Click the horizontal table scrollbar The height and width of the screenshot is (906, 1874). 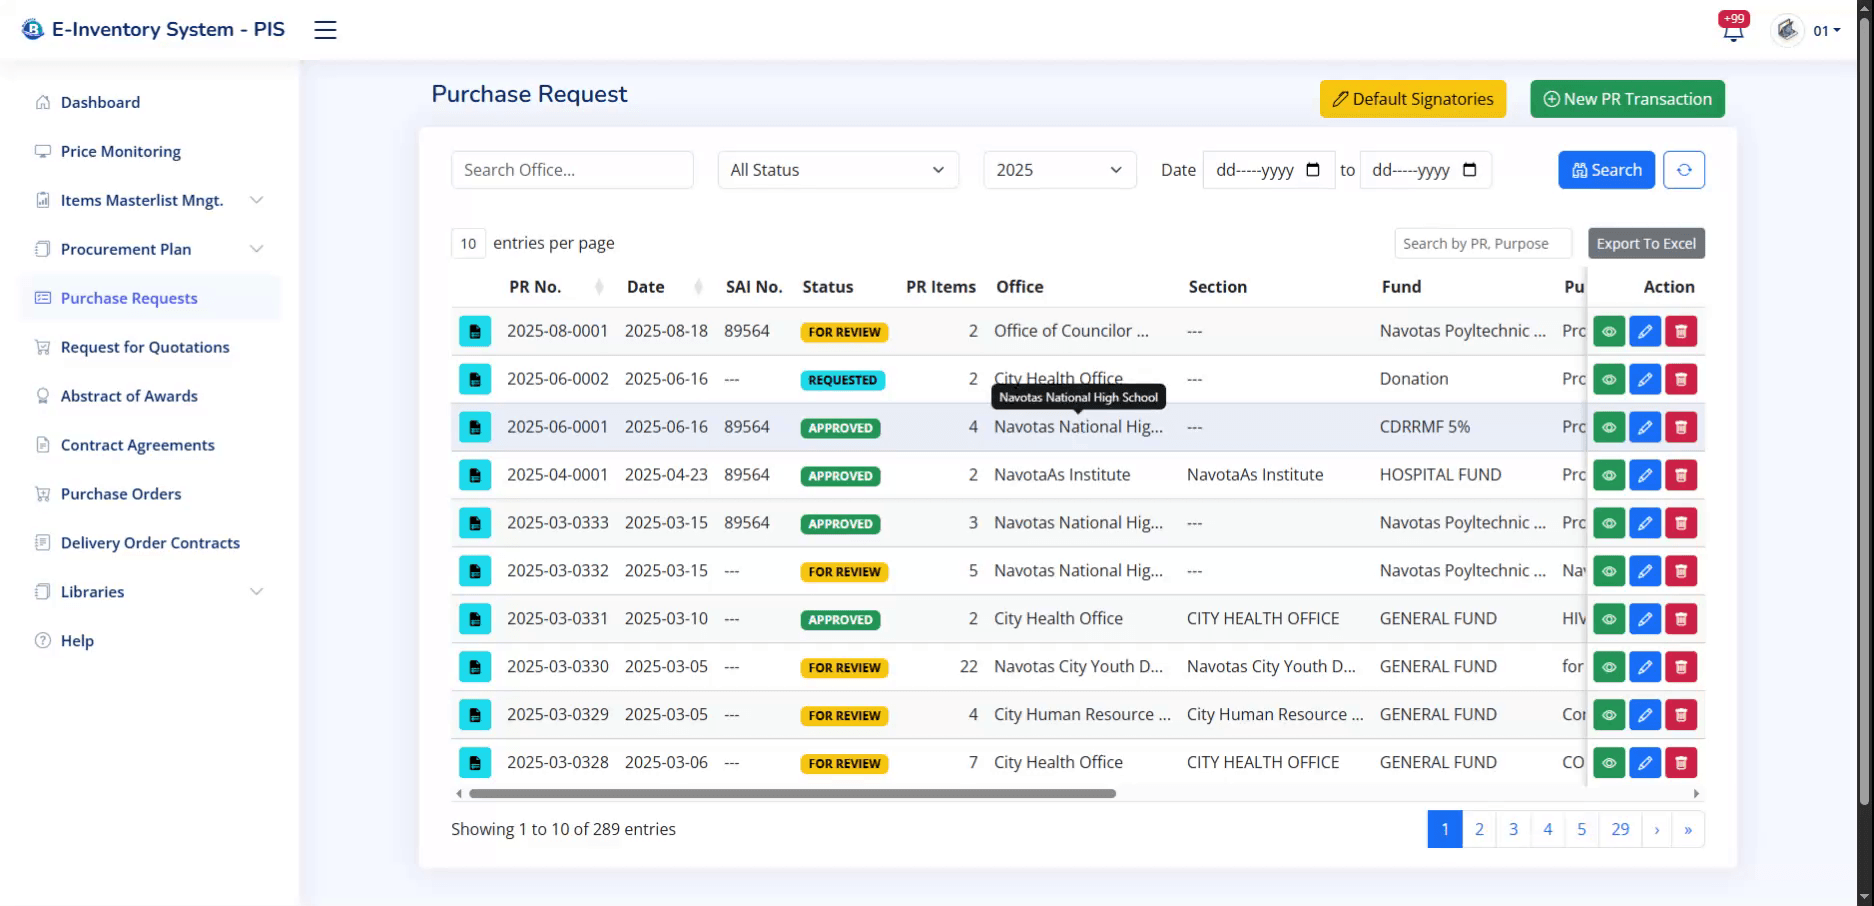[792, 794]
